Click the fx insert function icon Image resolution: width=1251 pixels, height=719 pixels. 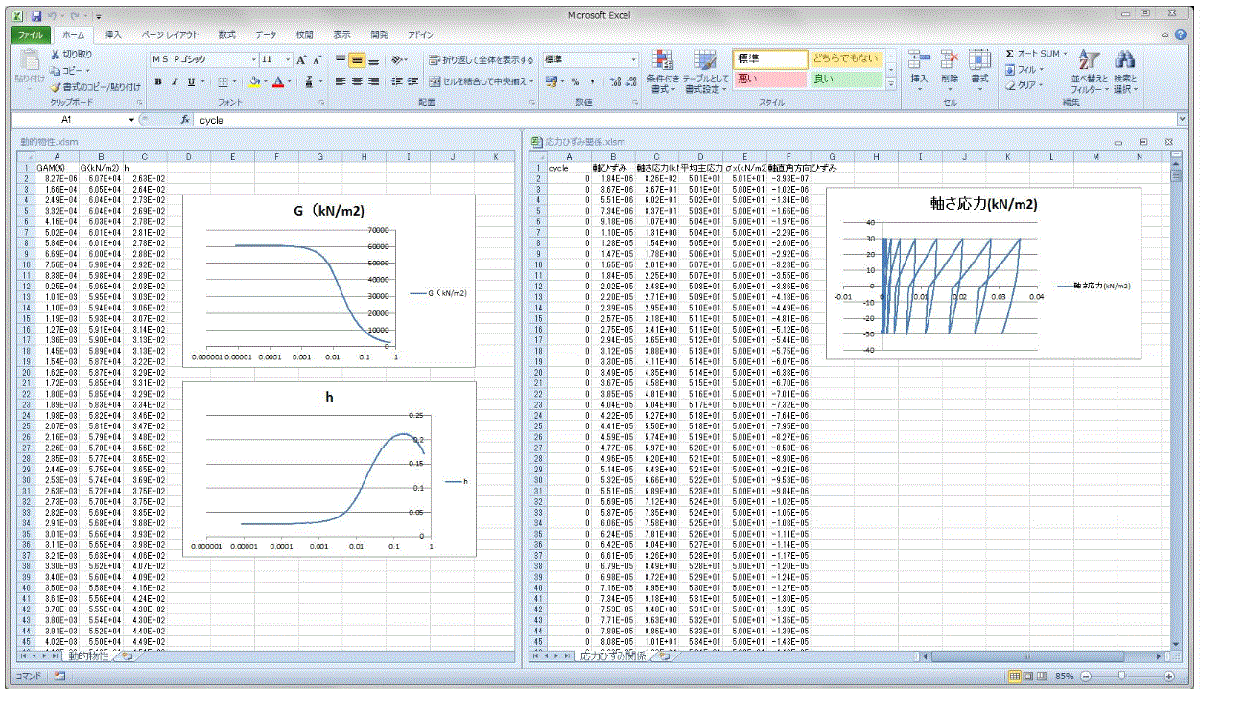tap(185, 120)
